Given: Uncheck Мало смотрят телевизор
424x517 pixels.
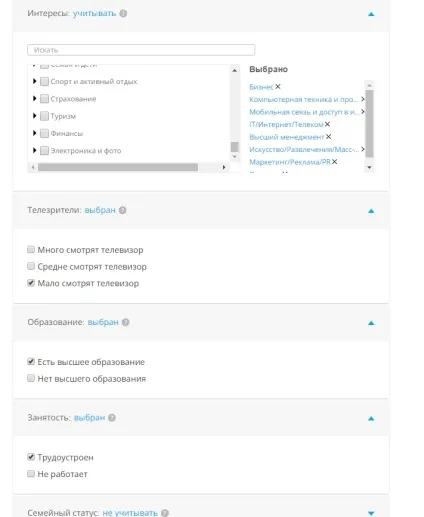Looking at the screenshot, I should [31, 283].
